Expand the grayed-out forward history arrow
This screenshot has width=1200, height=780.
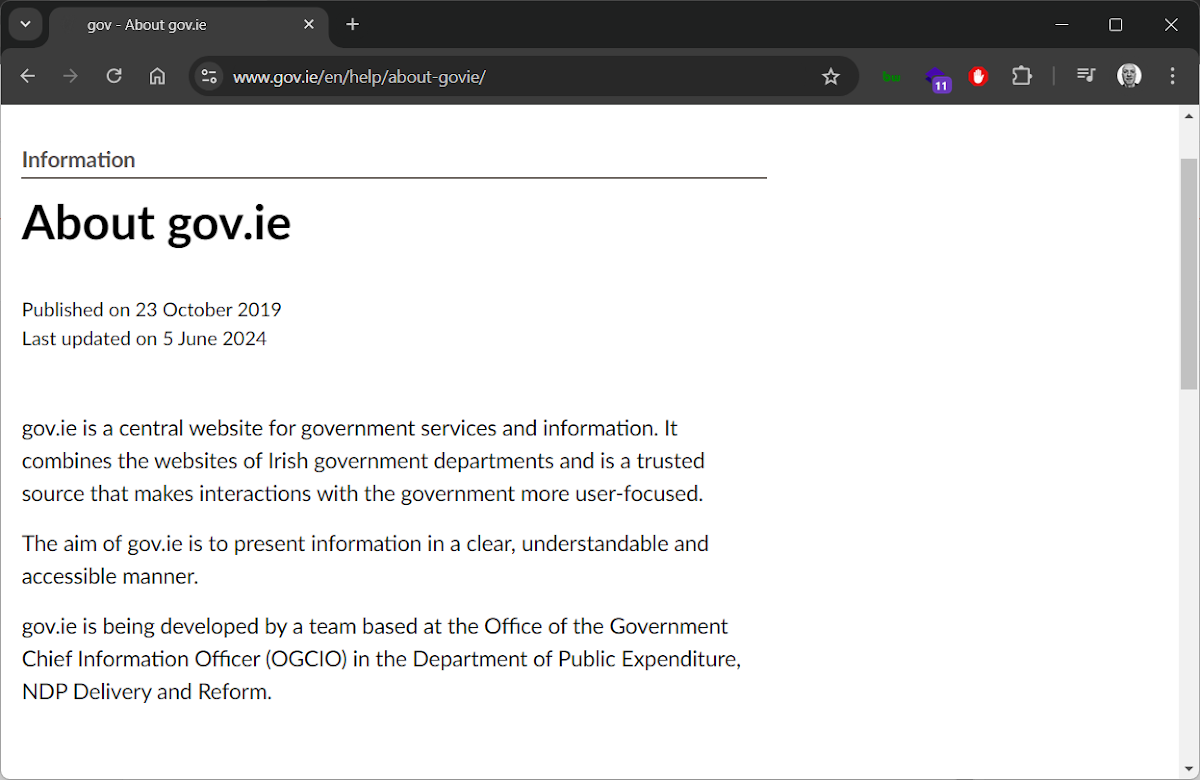[x=70, y=75]
